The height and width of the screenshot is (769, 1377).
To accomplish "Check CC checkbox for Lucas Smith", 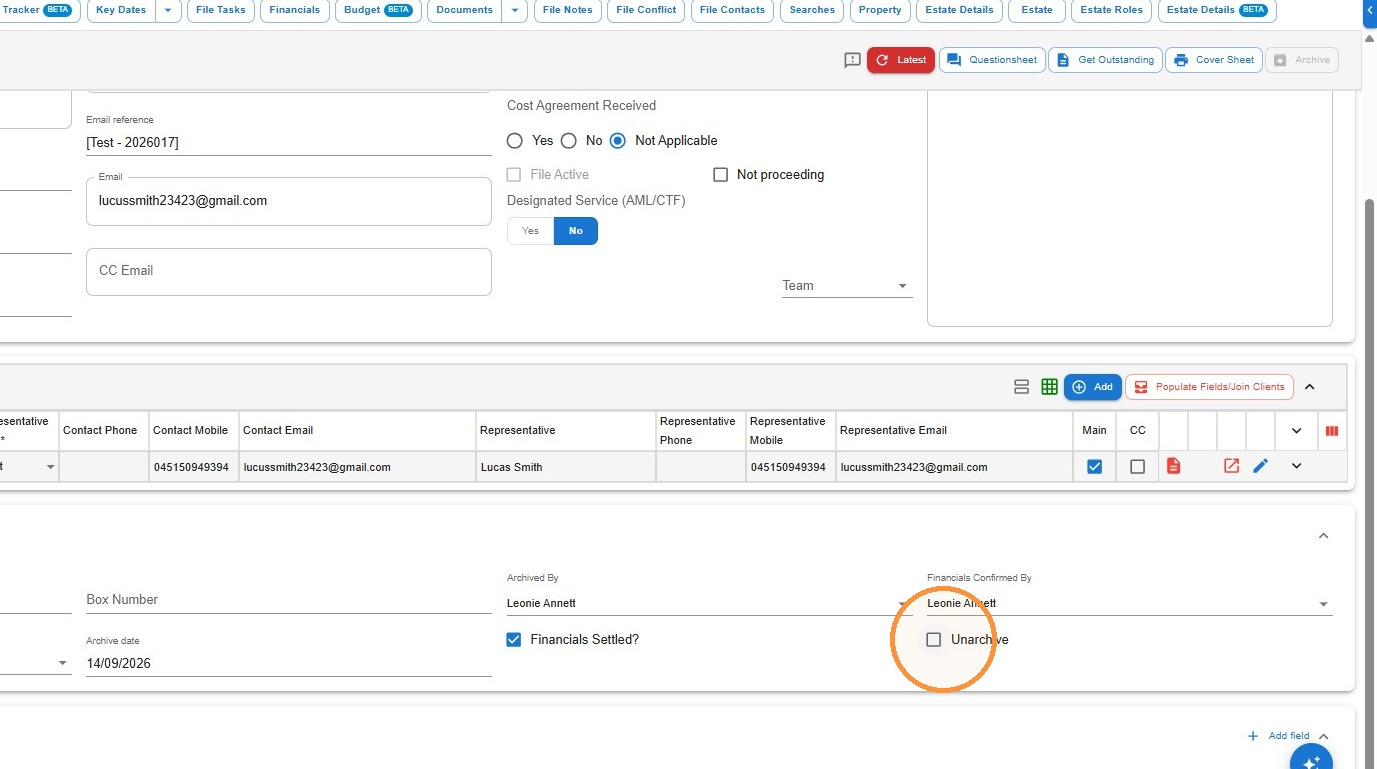I will pos(1137,467).
